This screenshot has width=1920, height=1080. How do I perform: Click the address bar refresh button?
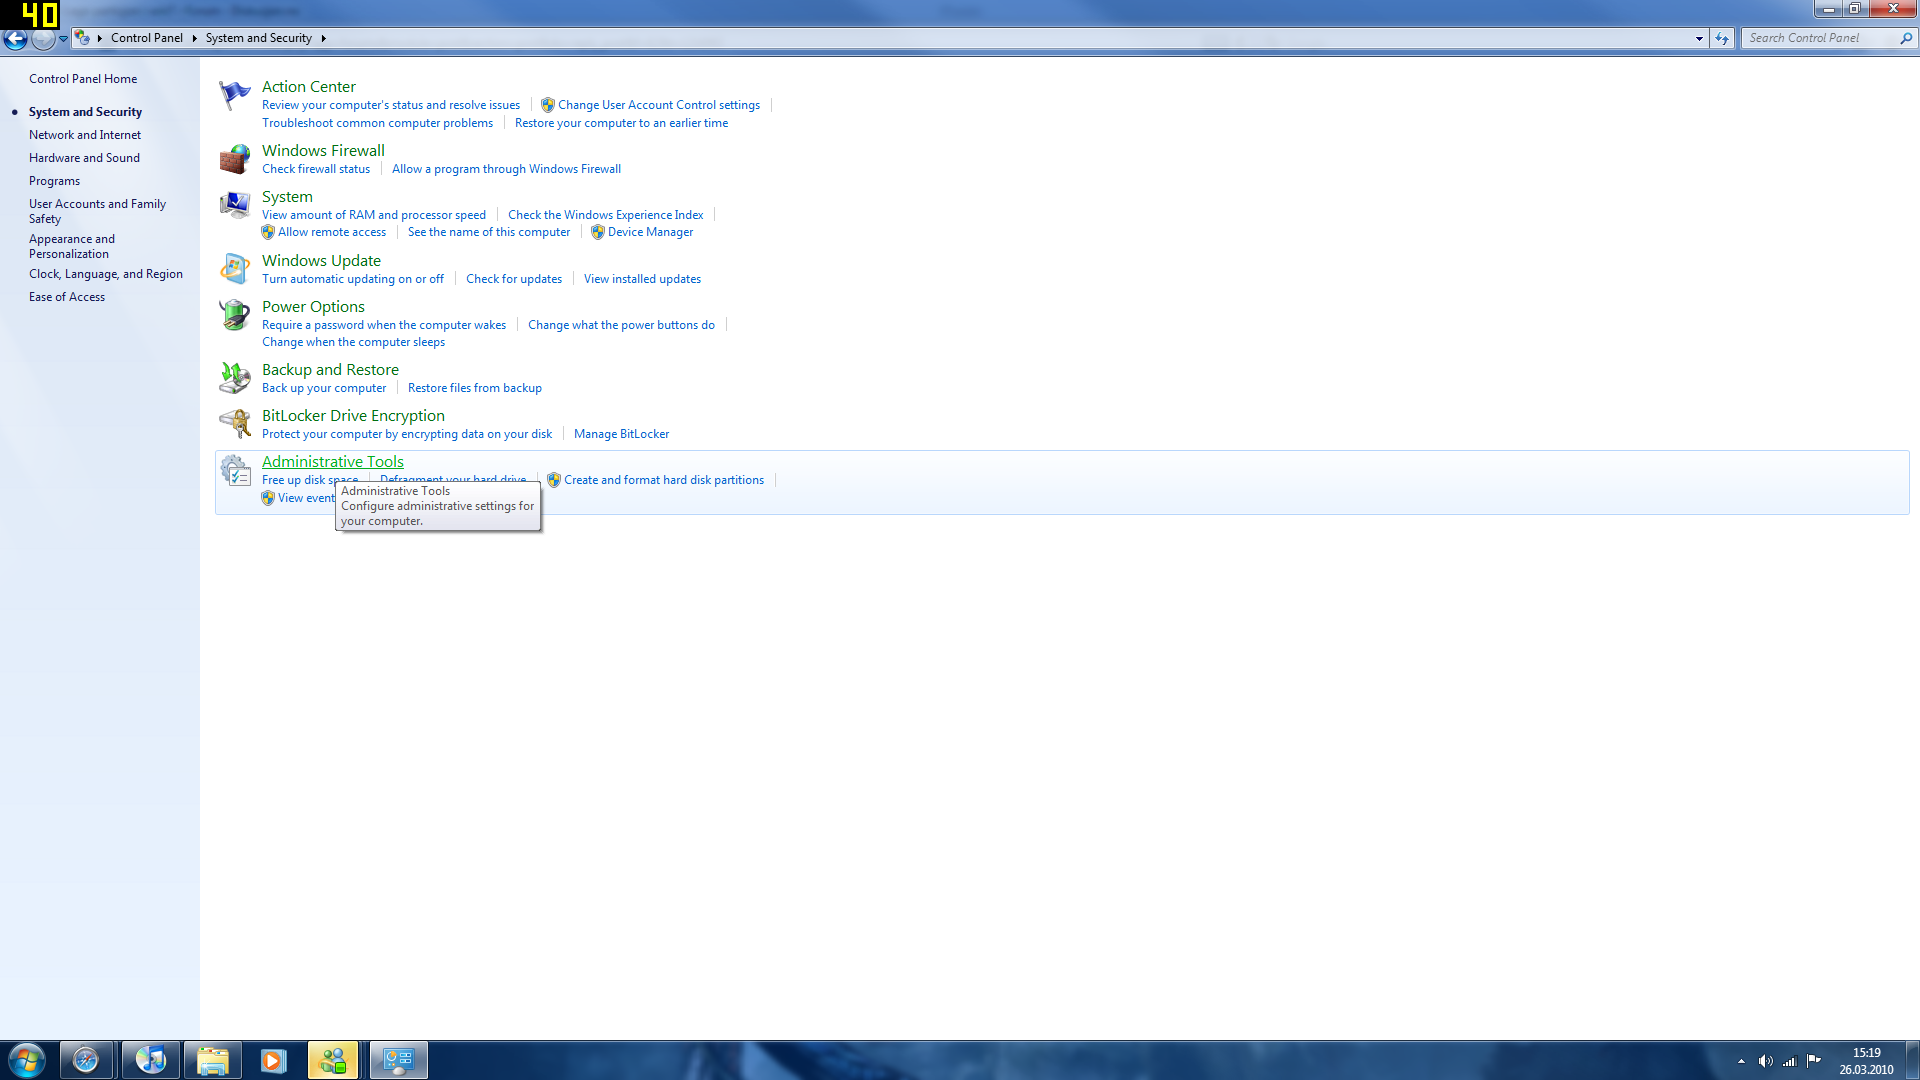1722,38
